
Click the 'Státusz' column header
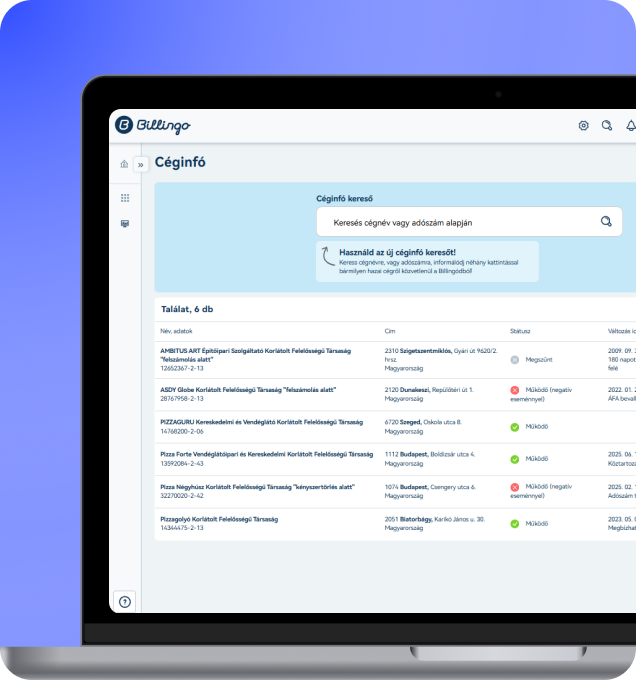click(x=520, y=331)
